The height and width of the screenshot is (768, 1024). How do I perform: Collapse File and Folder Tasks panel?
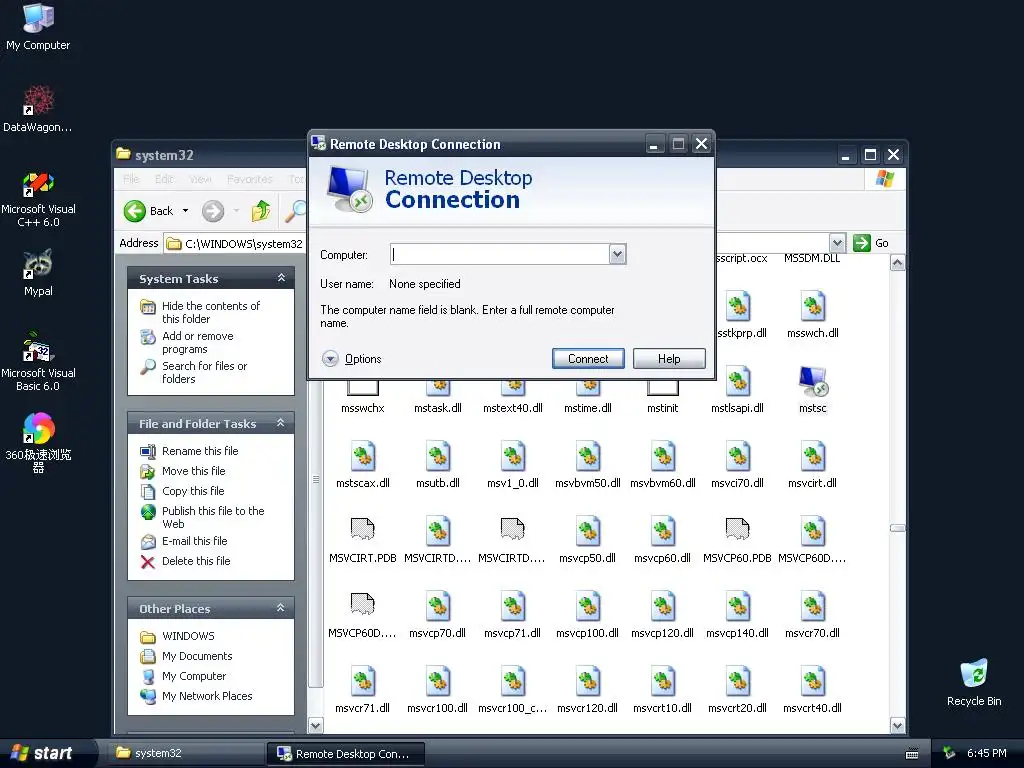pos(281,423)
